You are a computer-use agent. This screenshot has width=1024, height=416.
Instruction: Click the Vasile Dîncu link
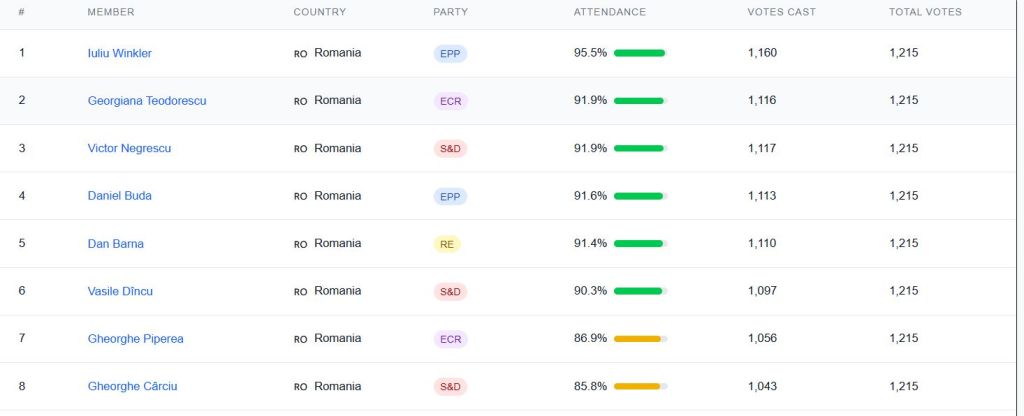click(120, 291)
